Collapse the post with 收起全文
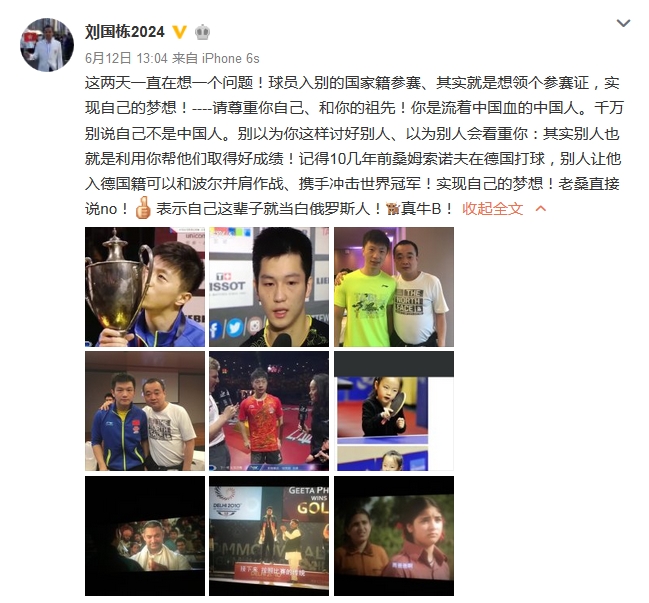This screenshot has height=603, width=649. click(x=493, y=209)
